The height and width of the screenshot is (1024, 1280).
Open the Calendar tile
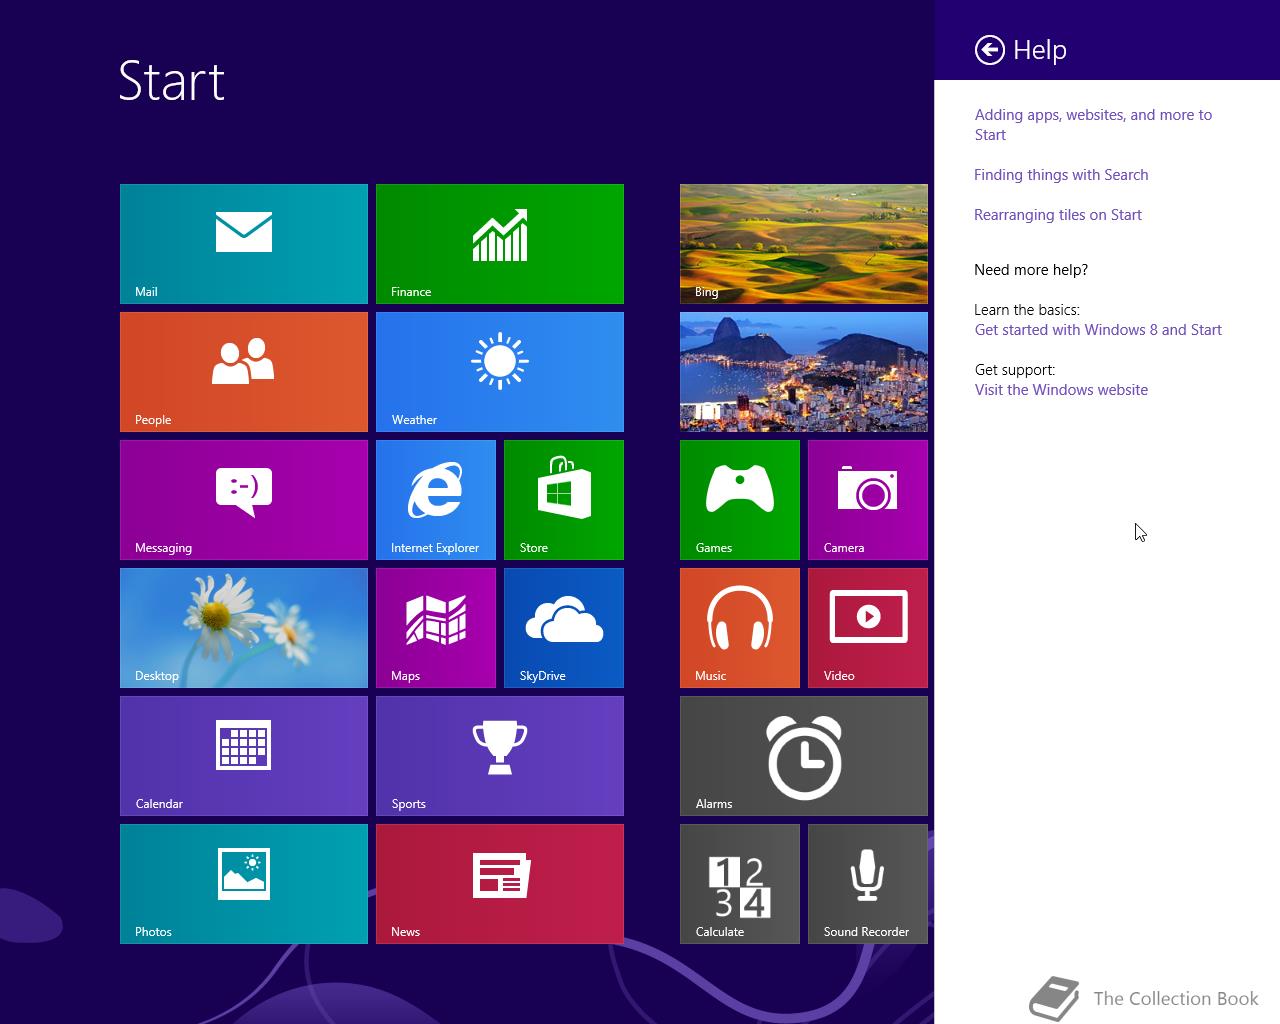[x=244, y=756]
